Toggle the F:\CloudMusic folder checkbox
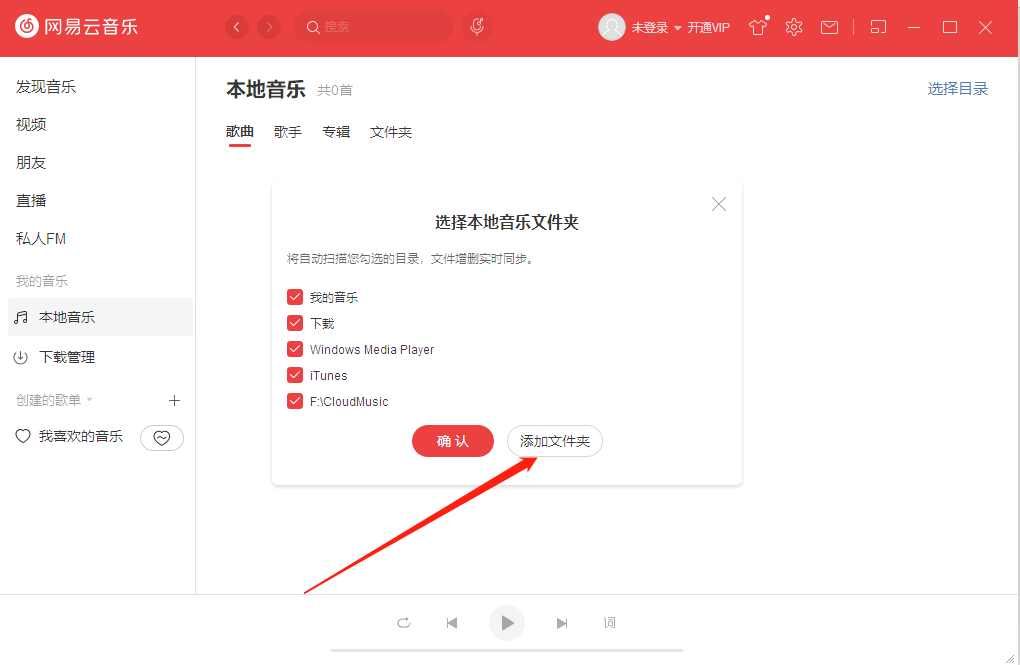 [x=295, y=401]
